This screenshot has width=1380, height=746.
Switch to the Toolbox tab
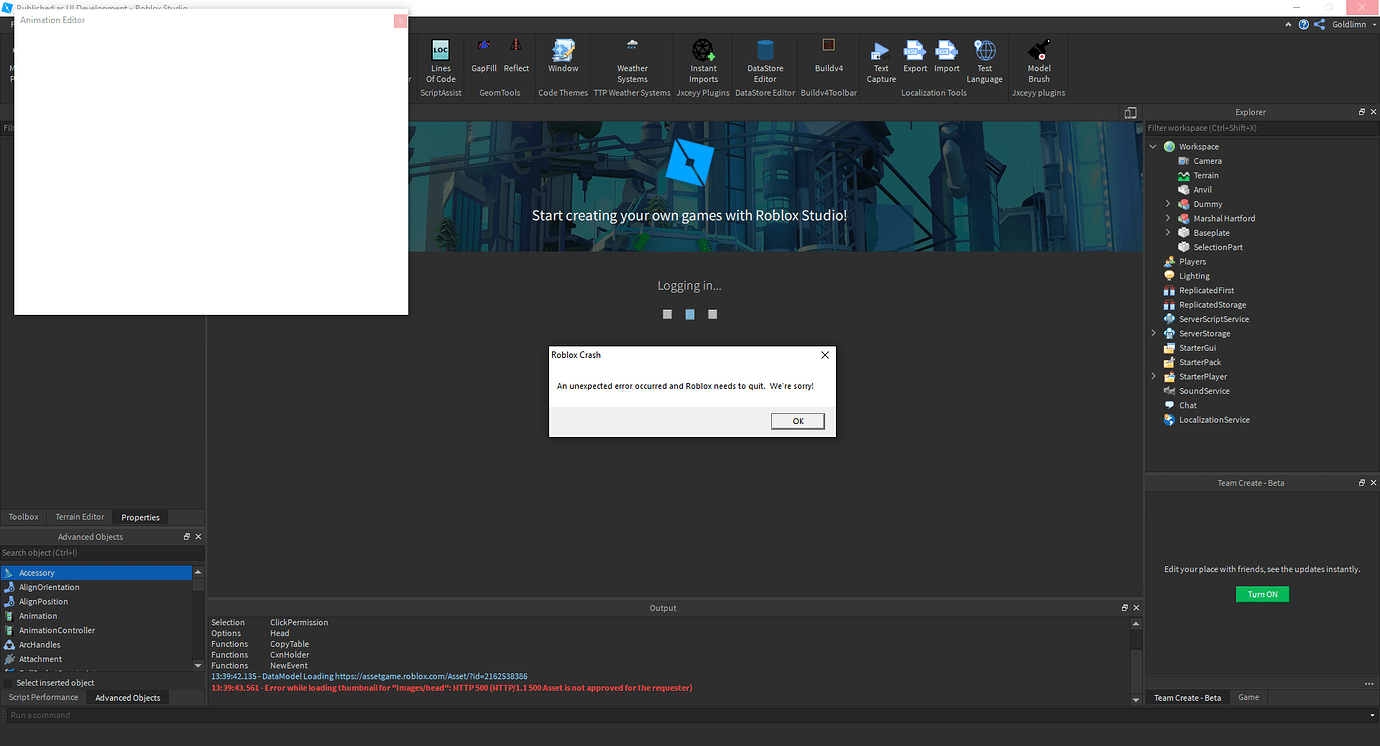pyautogui.click(x=23, y=517)
